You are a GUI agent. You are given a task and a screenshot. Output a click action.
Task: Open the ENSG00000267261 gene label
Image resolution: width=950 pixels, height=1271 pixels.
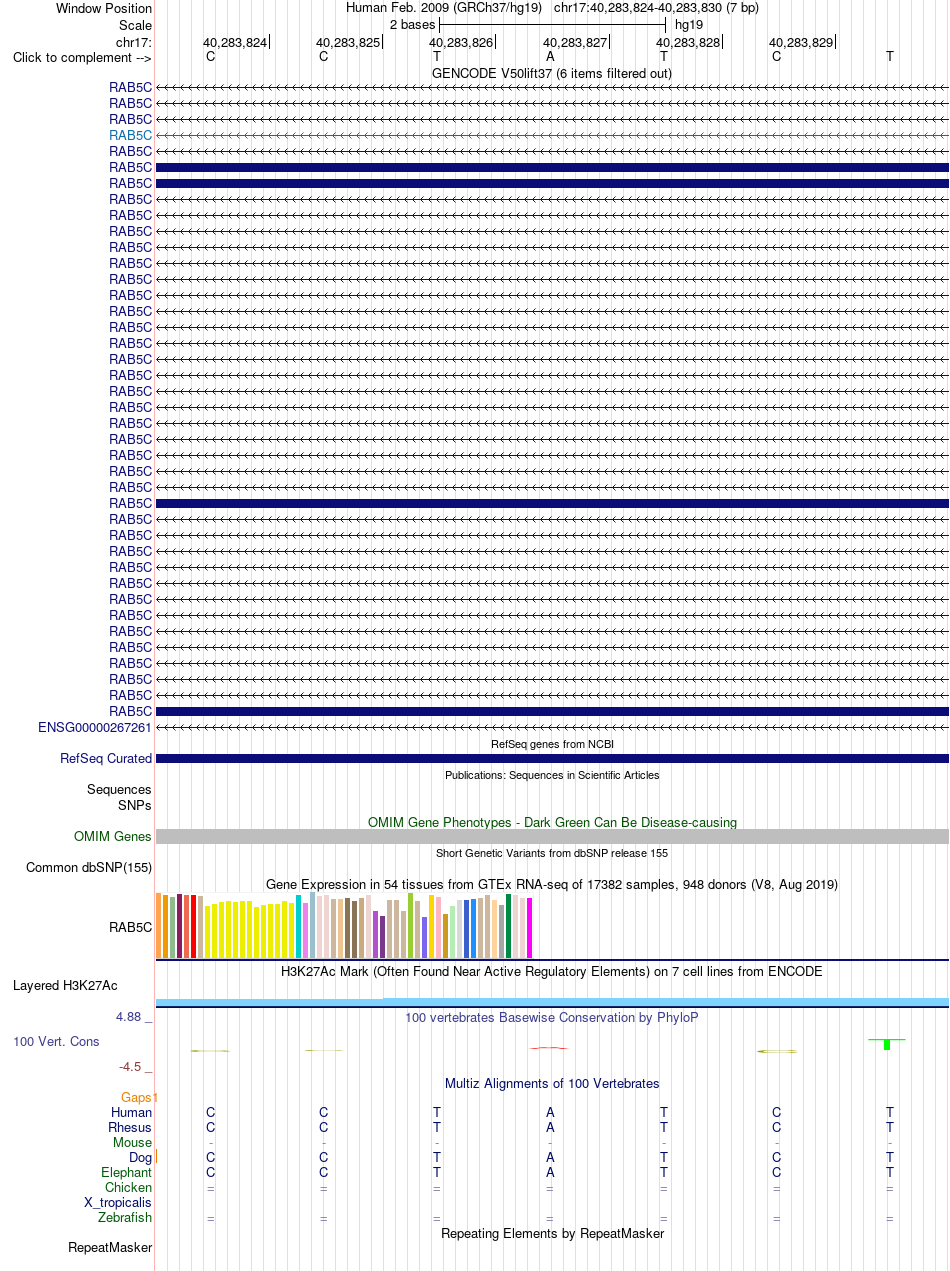pyautogui.click(x=95, y=727)
